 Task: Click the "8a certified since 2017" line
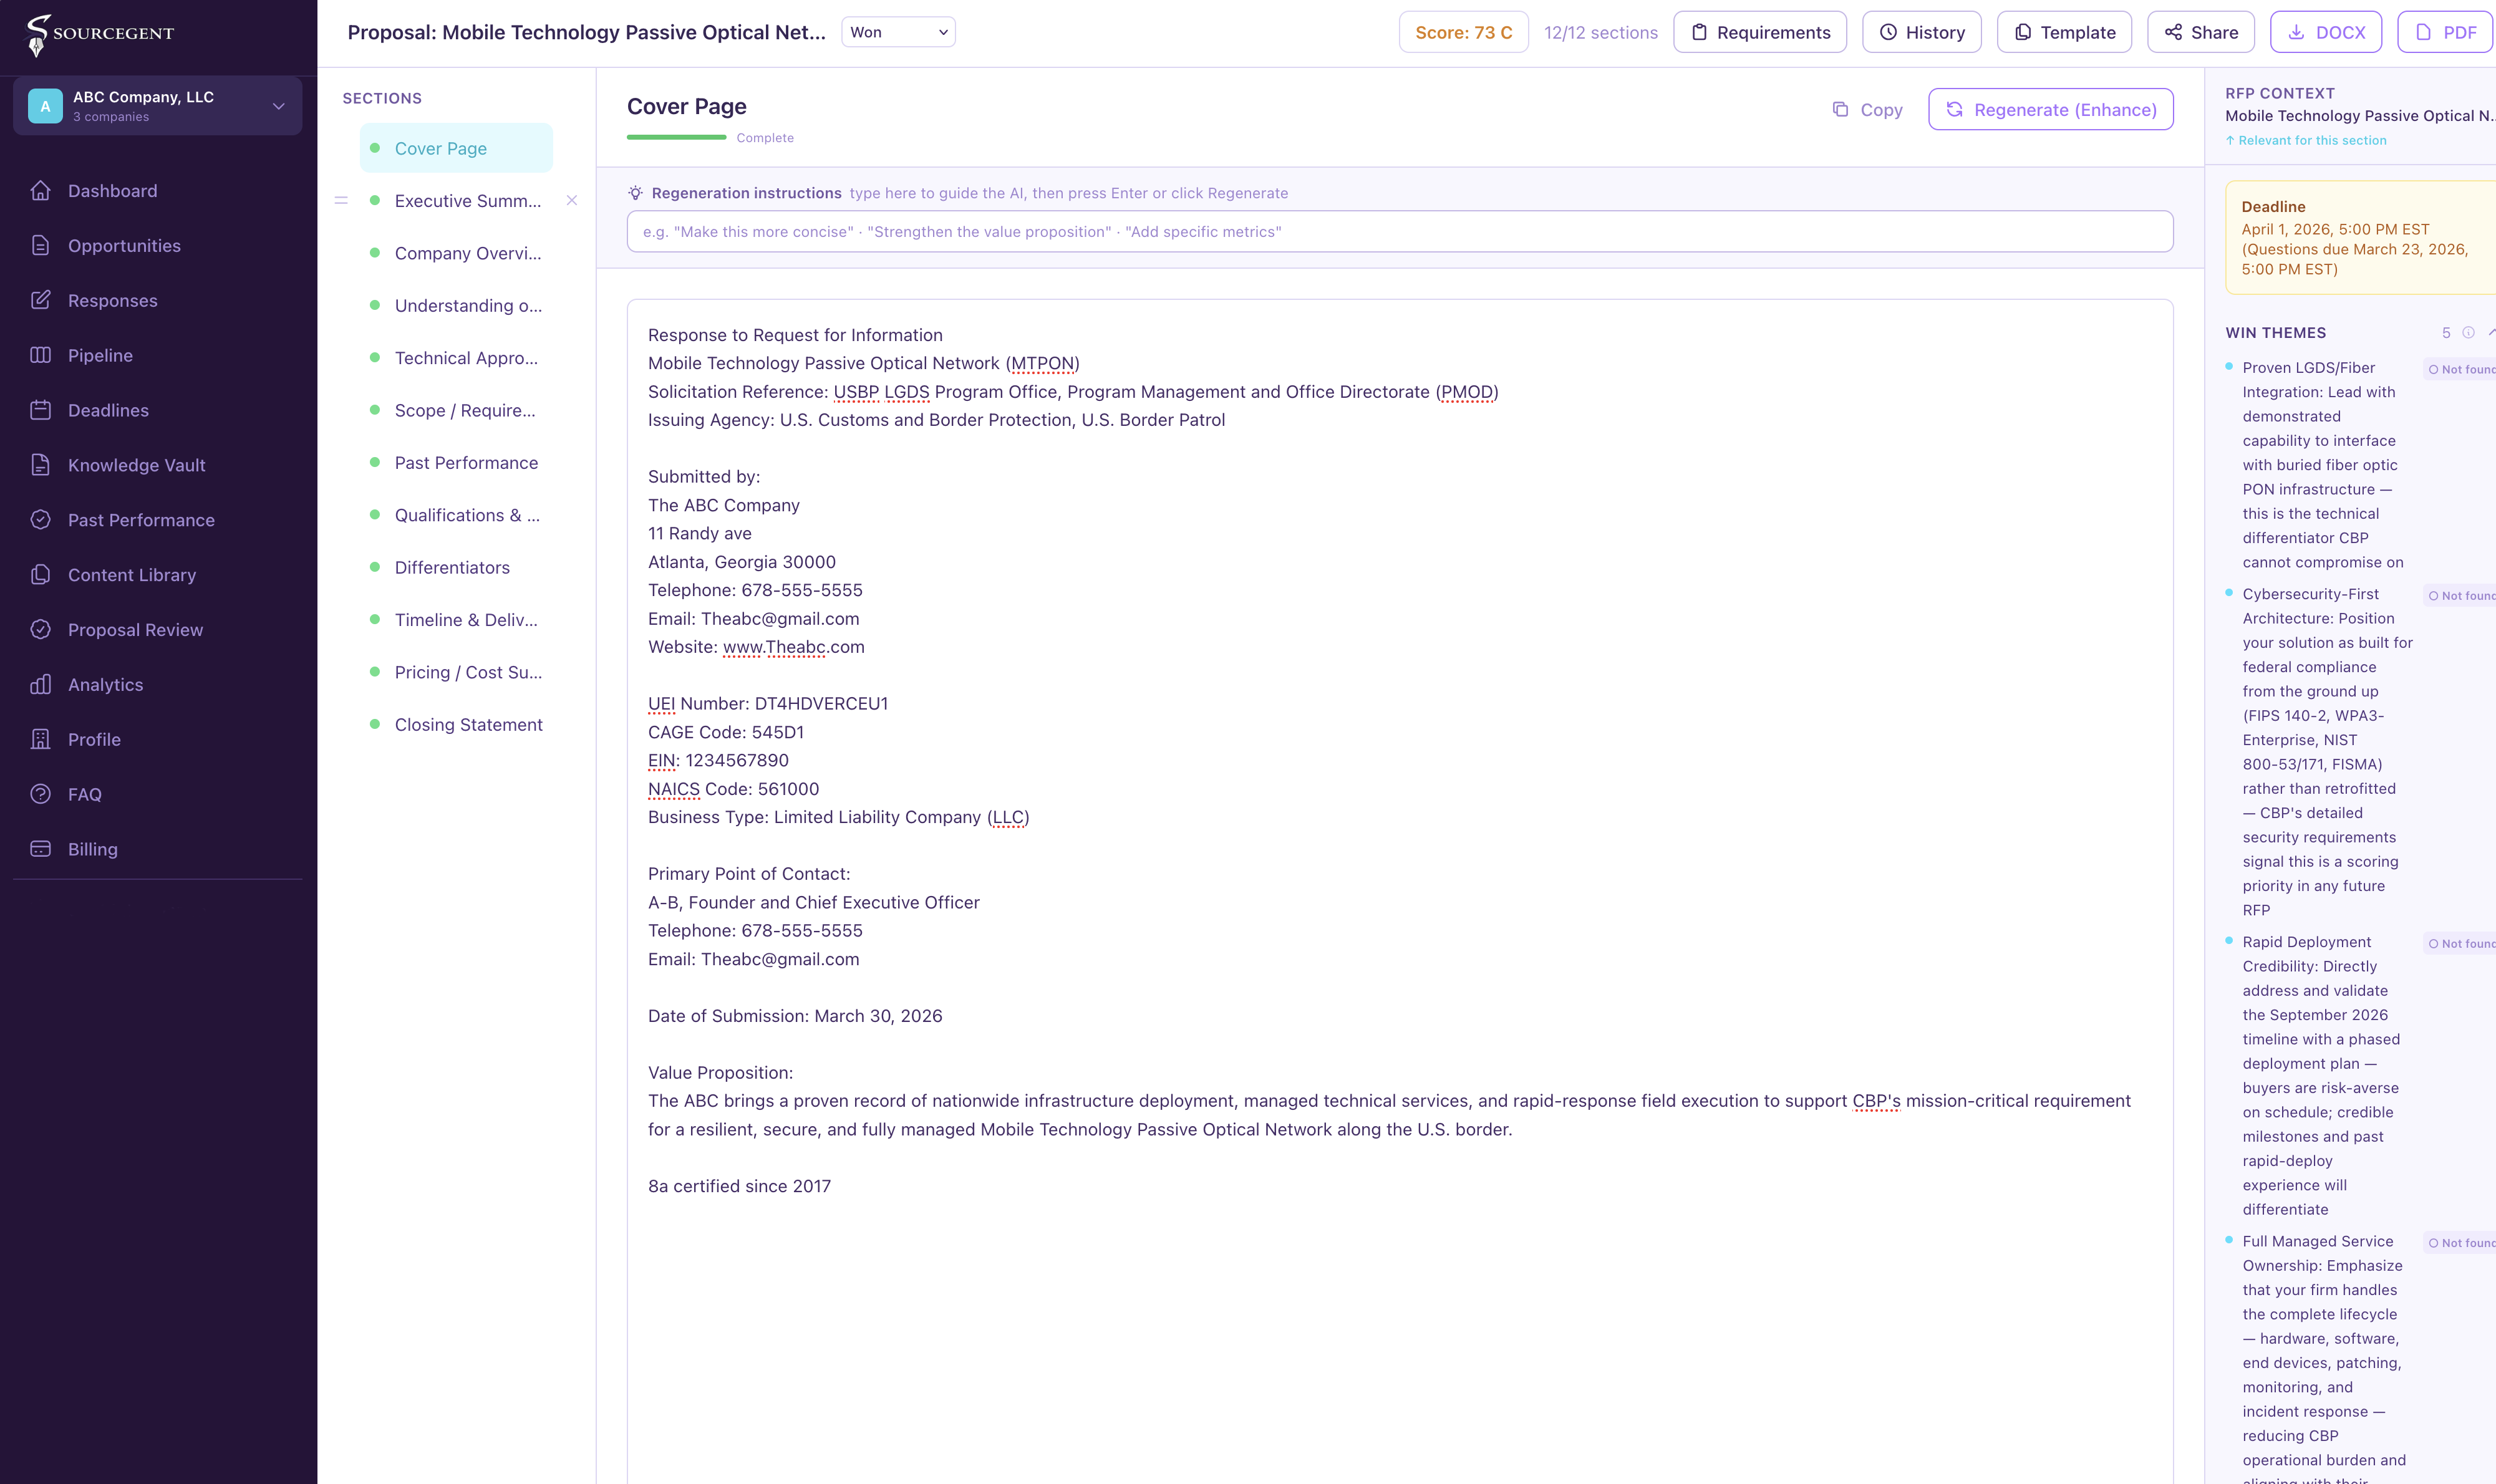tap(739, 1186)
